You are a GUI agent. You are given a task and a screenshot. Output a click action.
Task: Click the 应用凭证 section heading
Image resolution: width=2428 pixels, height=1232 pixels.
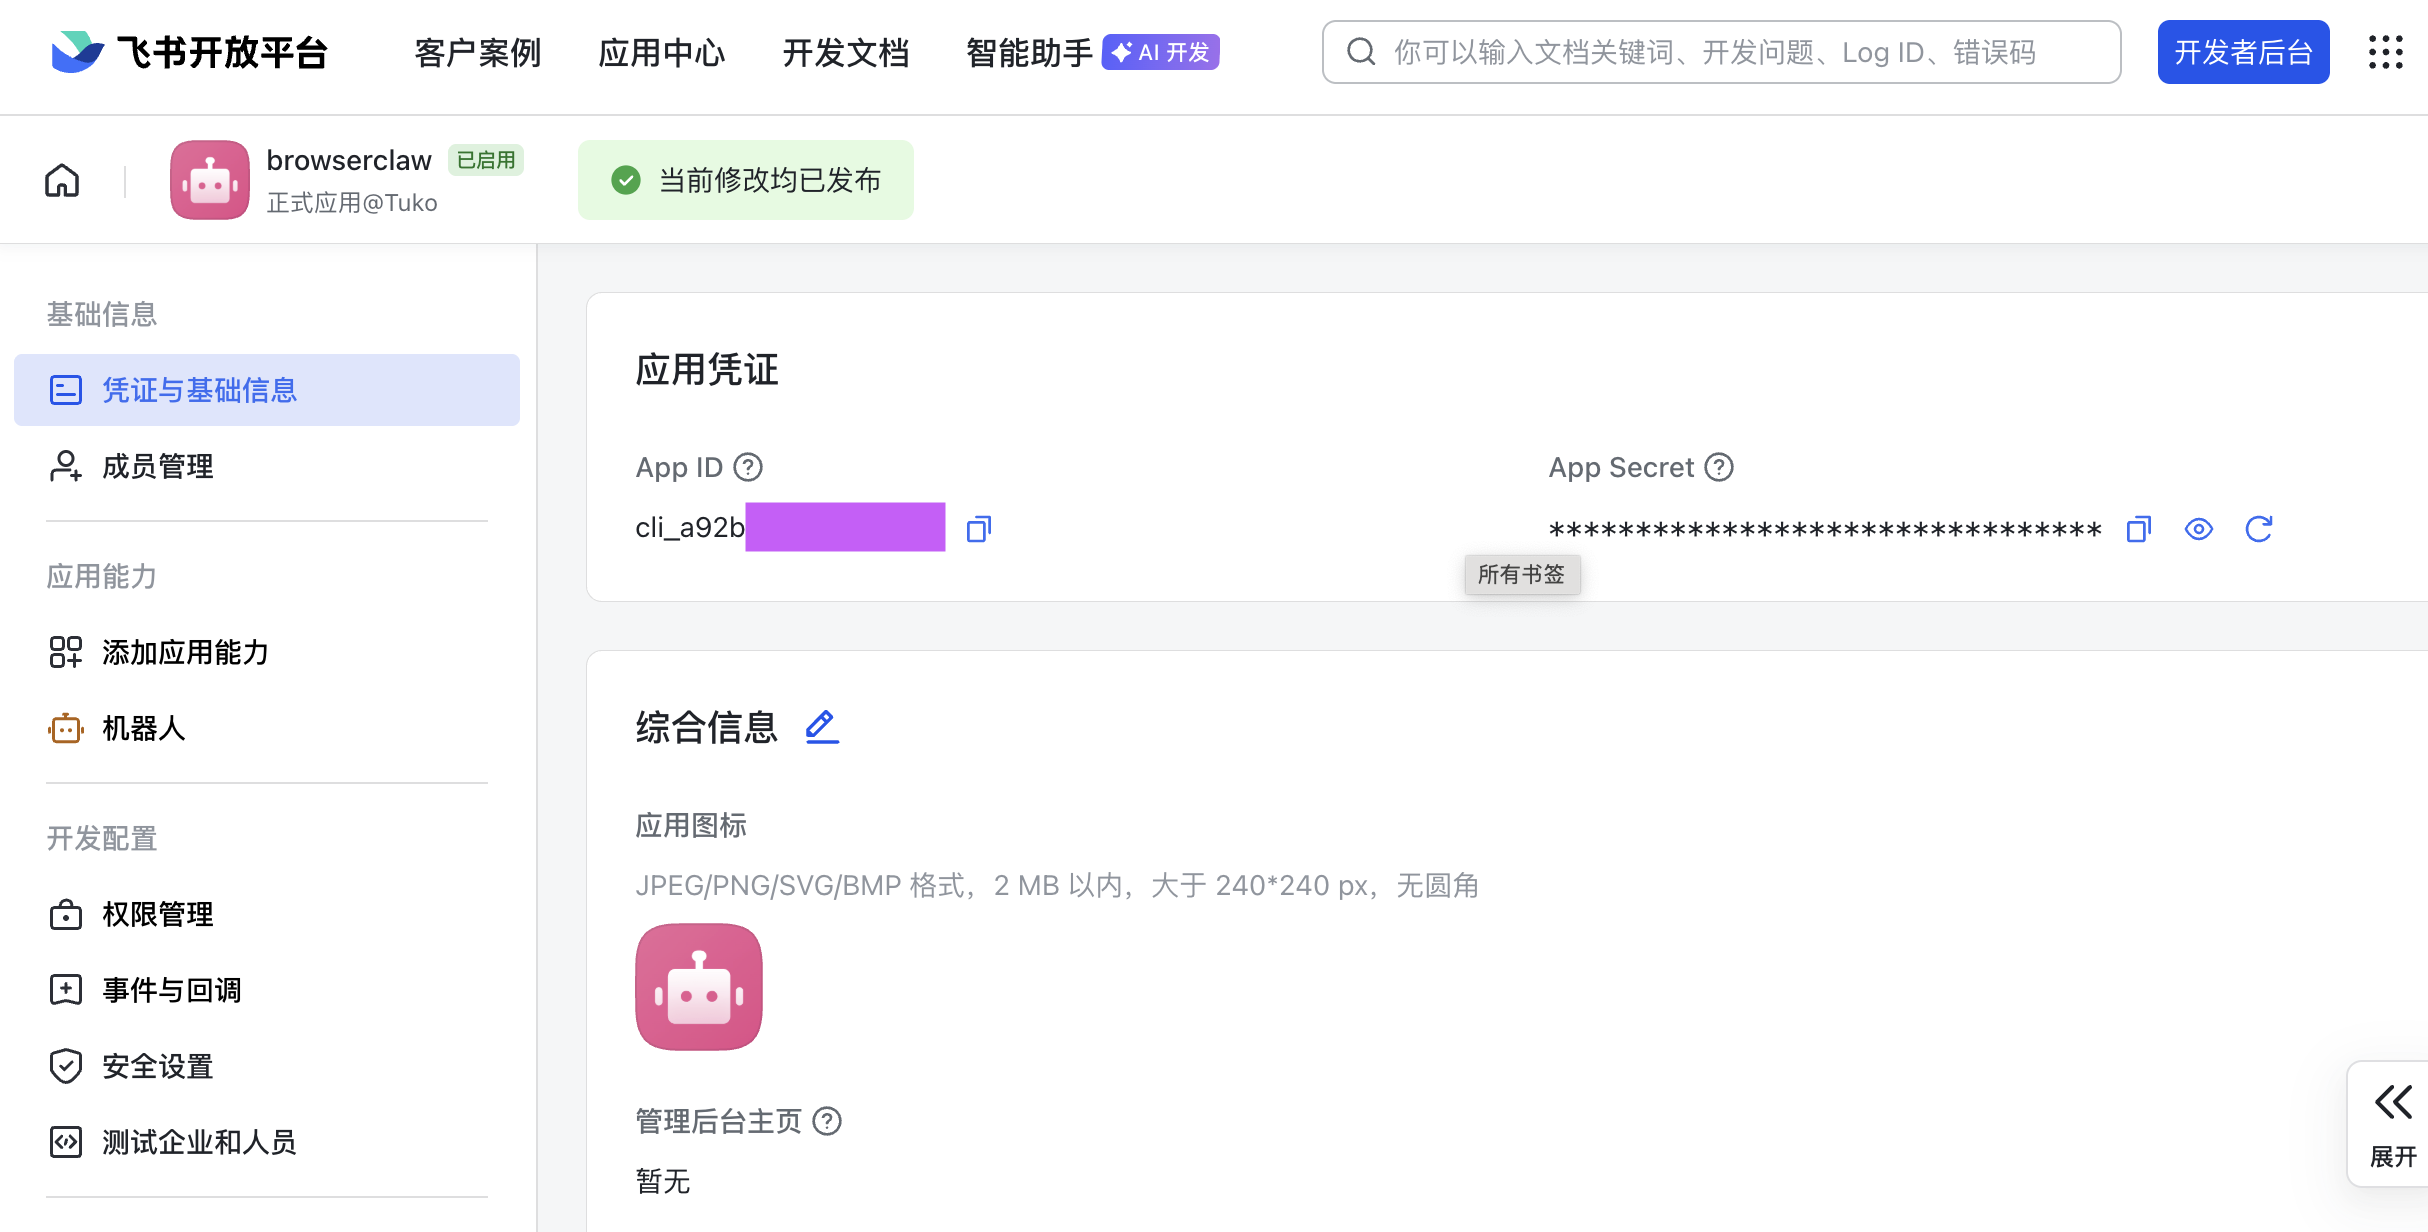[707, 369]
